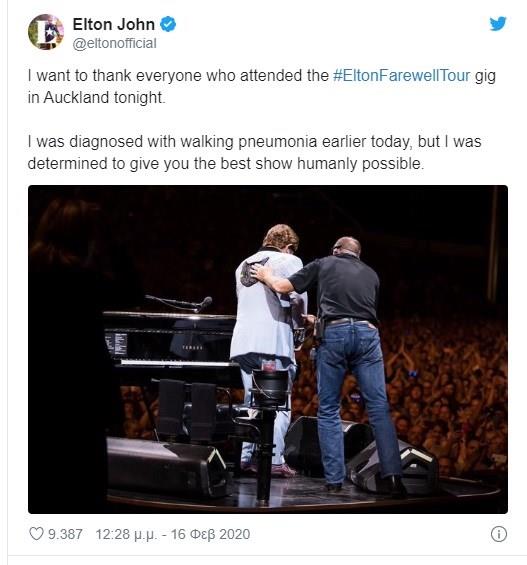The image size is (527, 565).
Task: Open the tweet info icon
Action: (x=499, y=534)
